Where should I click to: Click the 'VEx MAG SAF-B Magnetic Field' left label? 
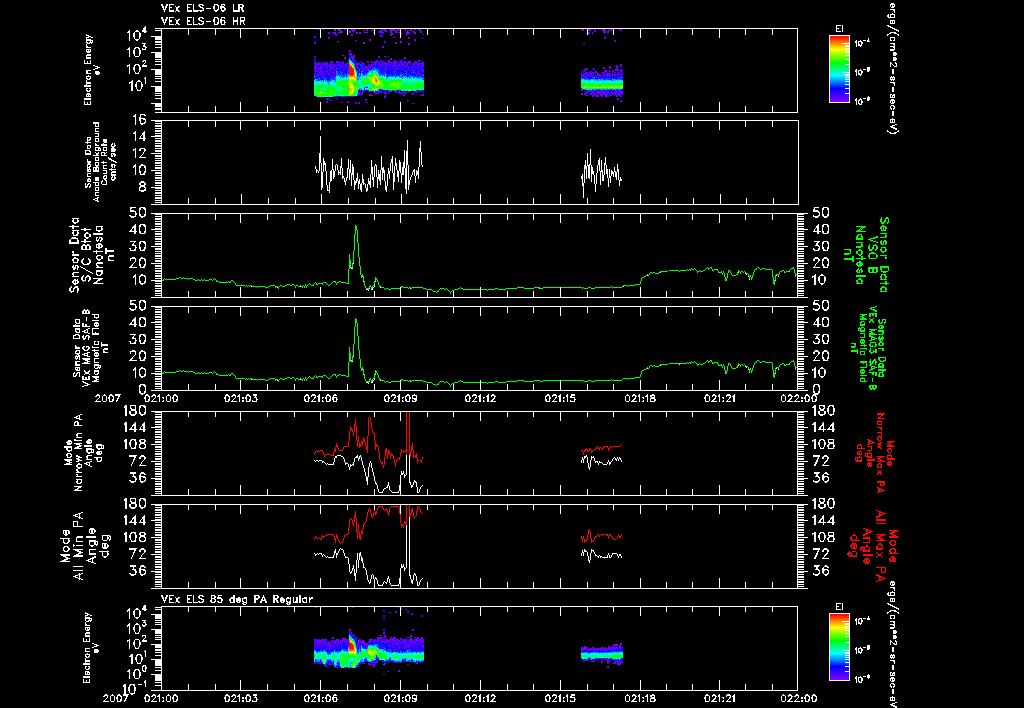coord(91,347)
